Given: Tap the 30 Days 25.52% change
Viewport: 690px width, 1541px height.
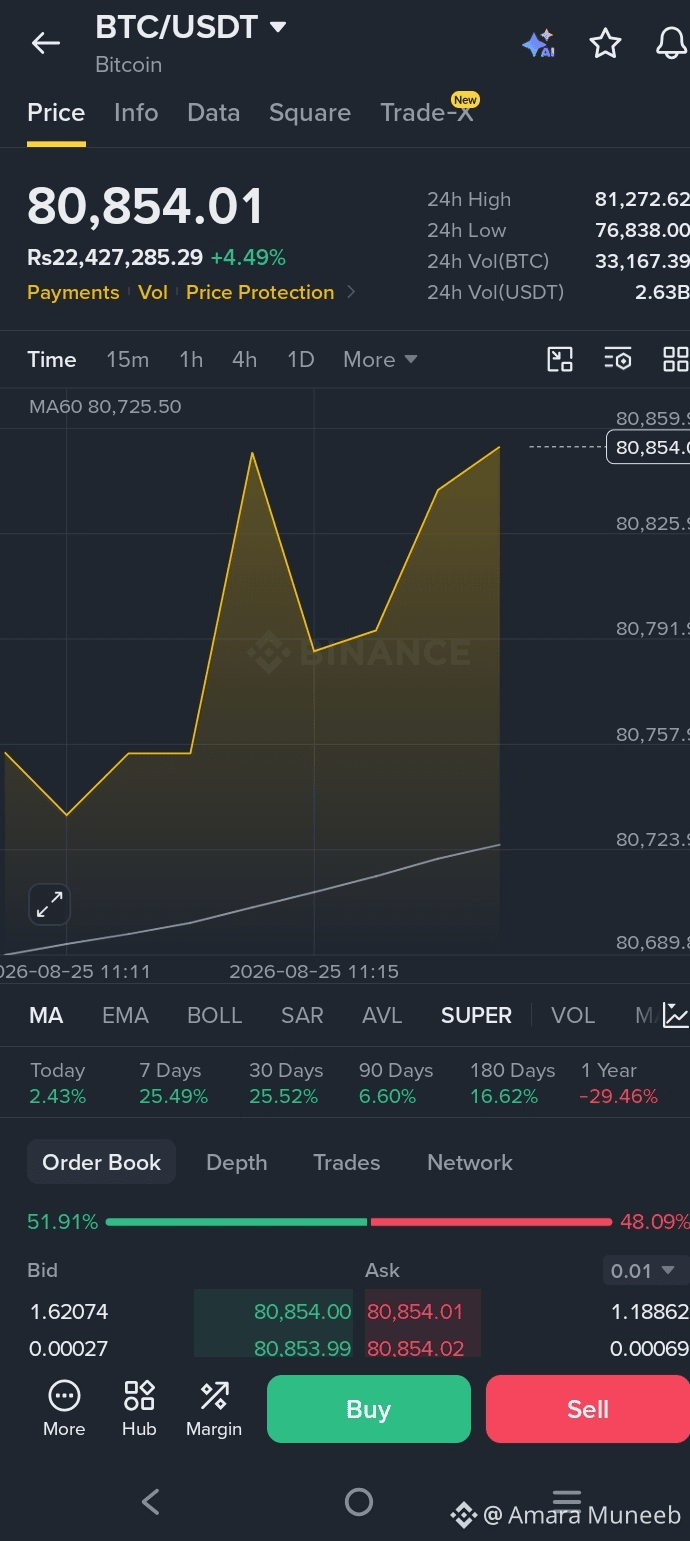Looking at the screenshot, I should [x=285, y=1083].
